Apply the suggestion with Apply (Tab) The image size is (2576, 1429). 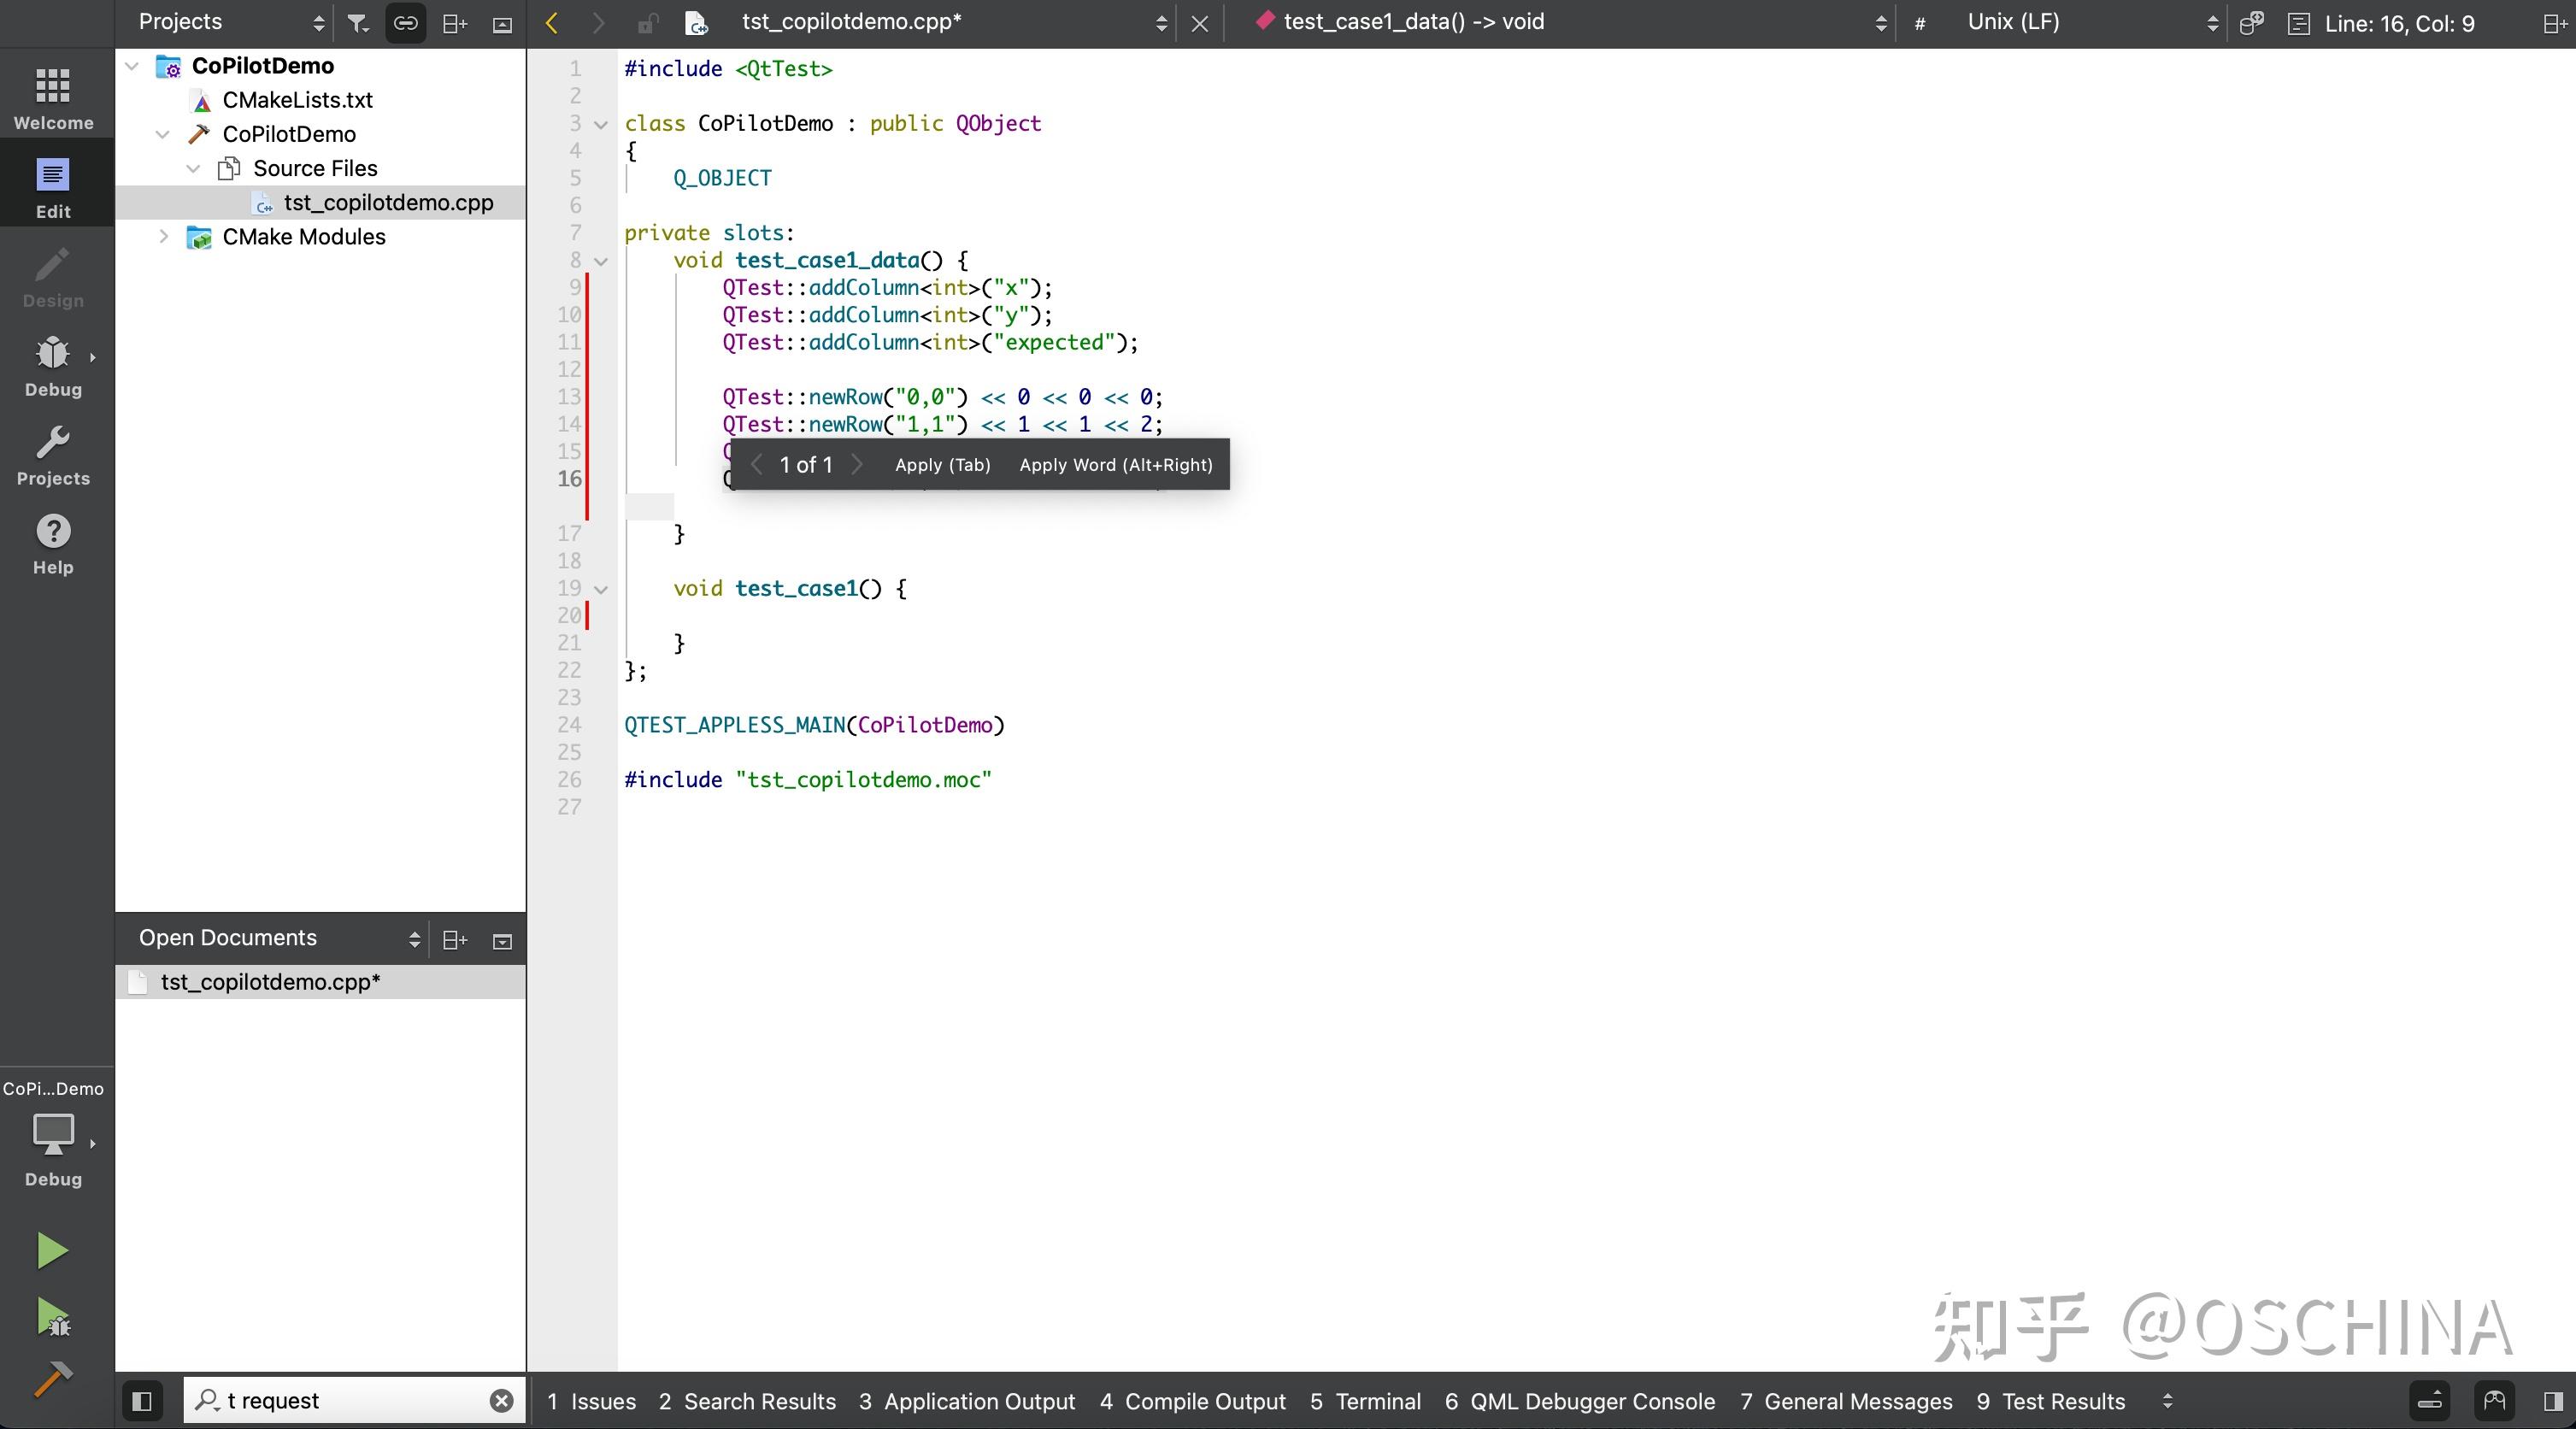(x=941, y=464)
